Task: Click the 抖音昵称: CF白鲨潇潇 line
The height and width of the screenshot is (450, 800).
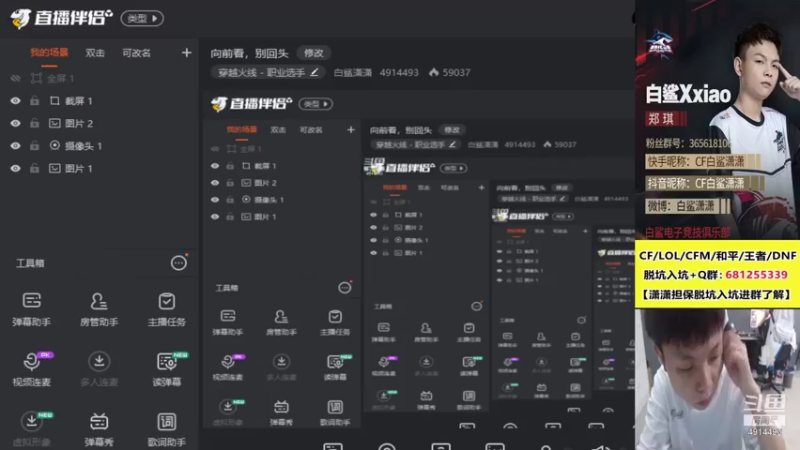Action: [x=704, y=183]
